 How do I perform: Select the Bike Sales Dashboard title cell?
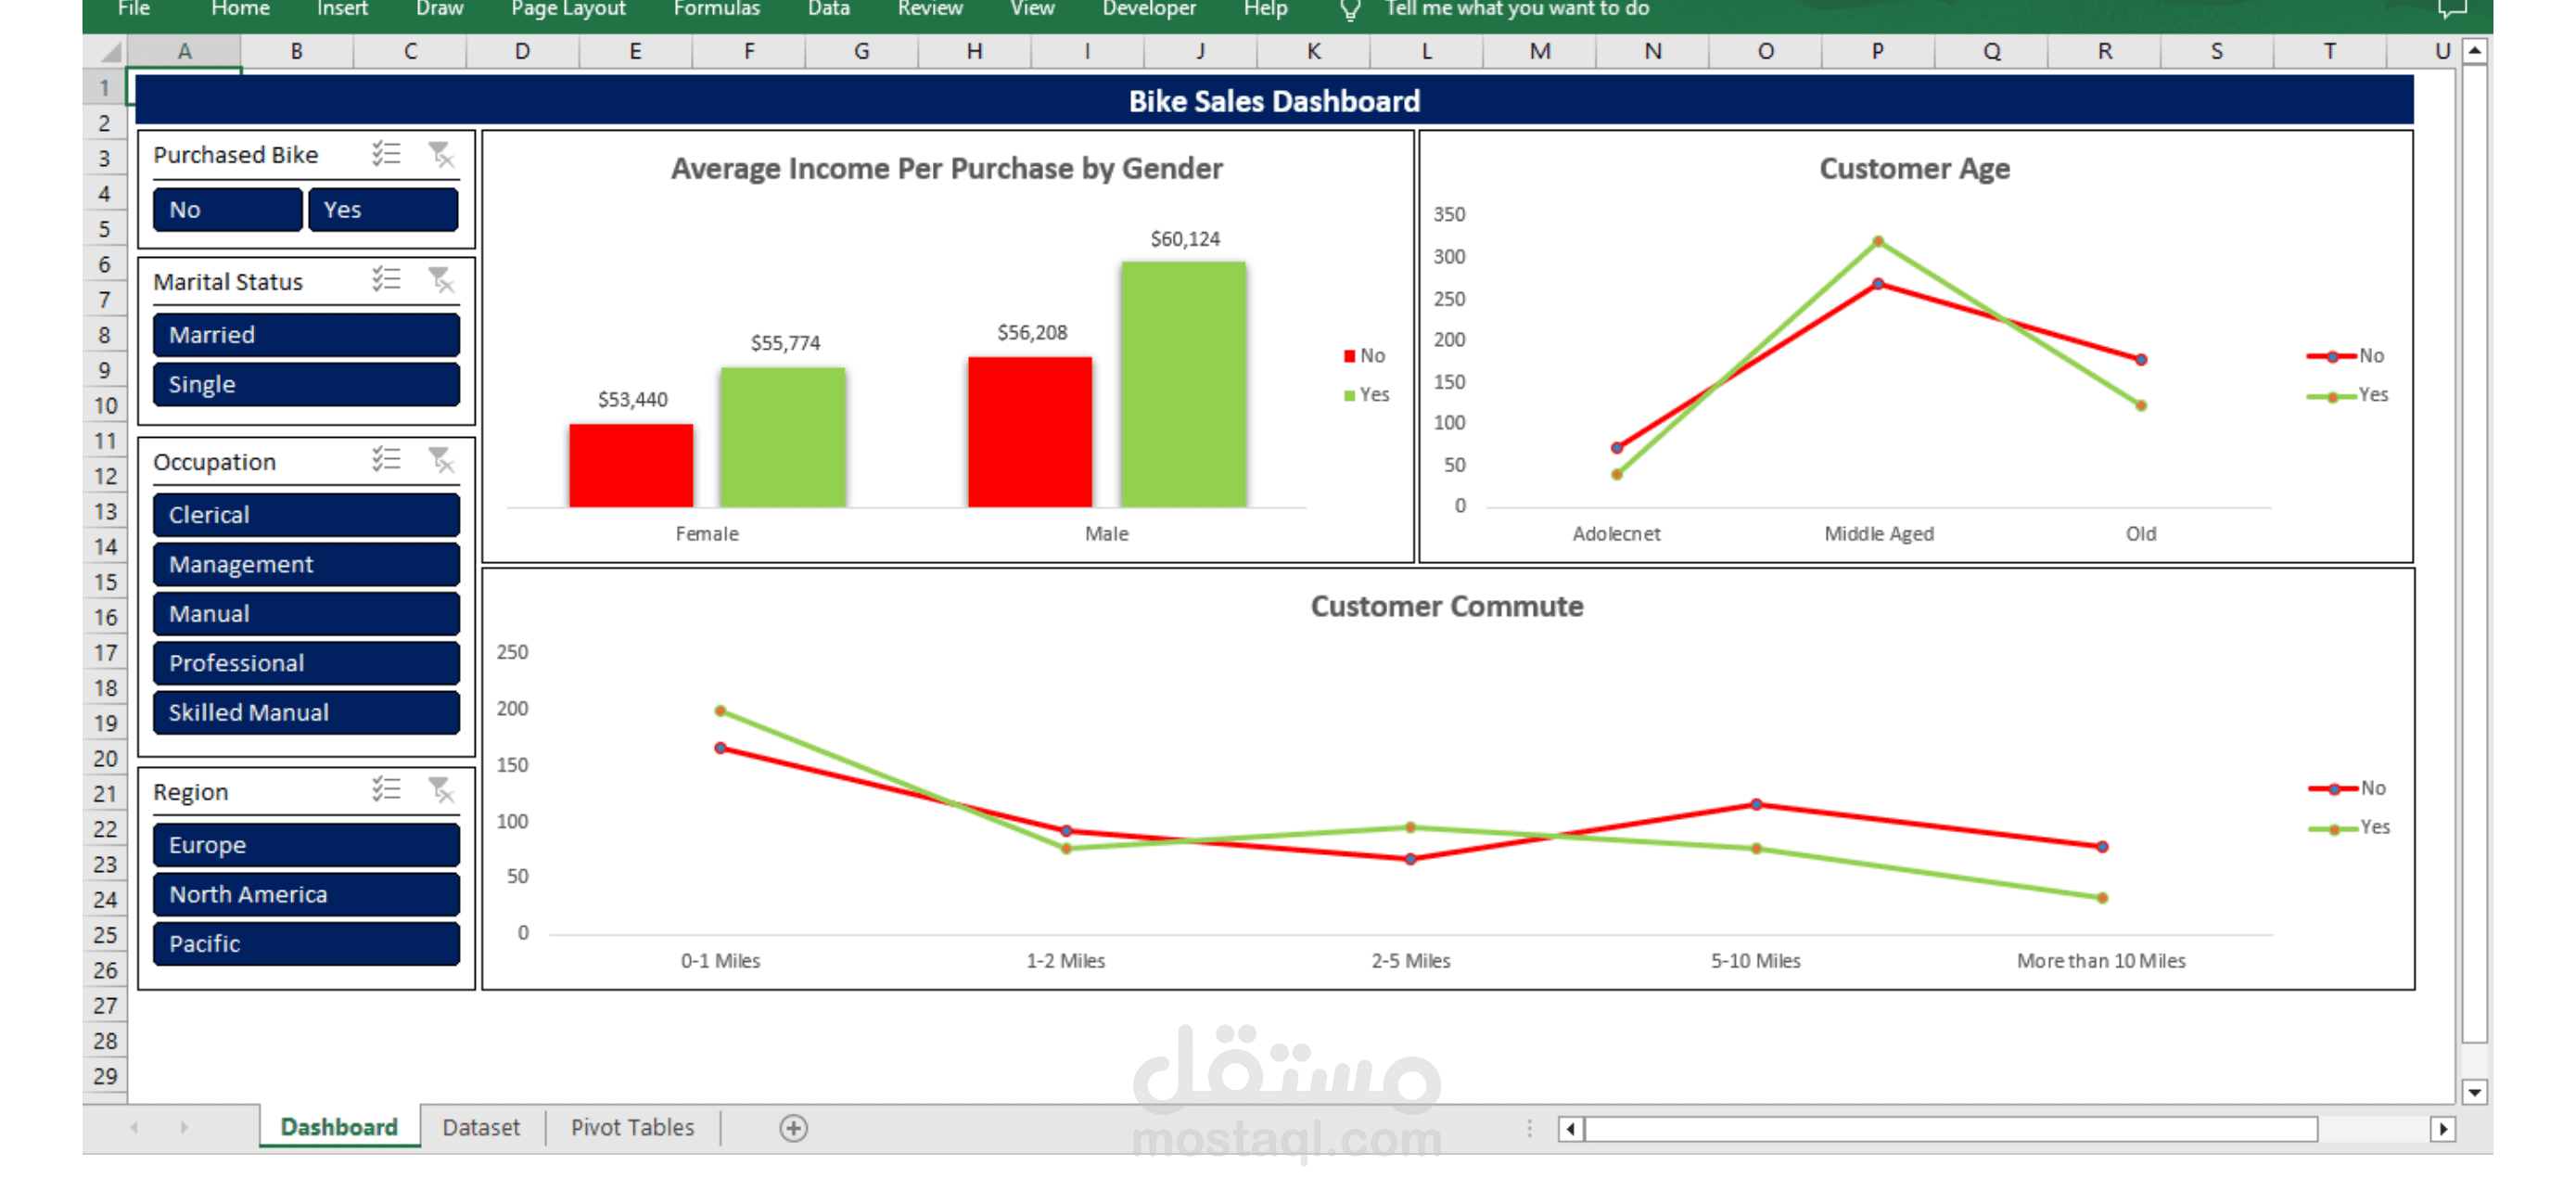coord(1274,101)
